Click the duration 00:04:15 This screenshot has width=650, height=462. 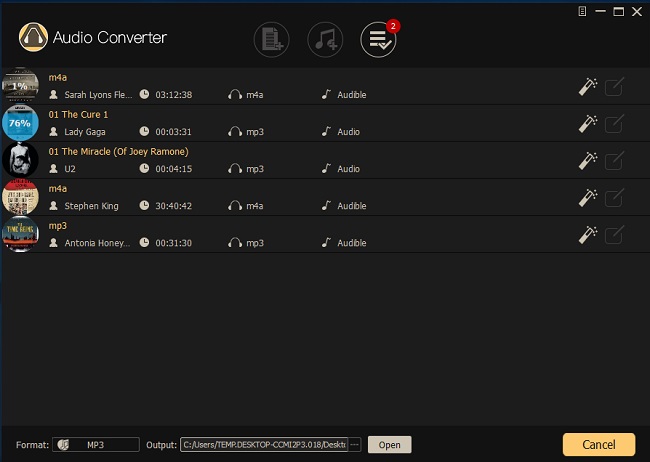click(174, 169)
